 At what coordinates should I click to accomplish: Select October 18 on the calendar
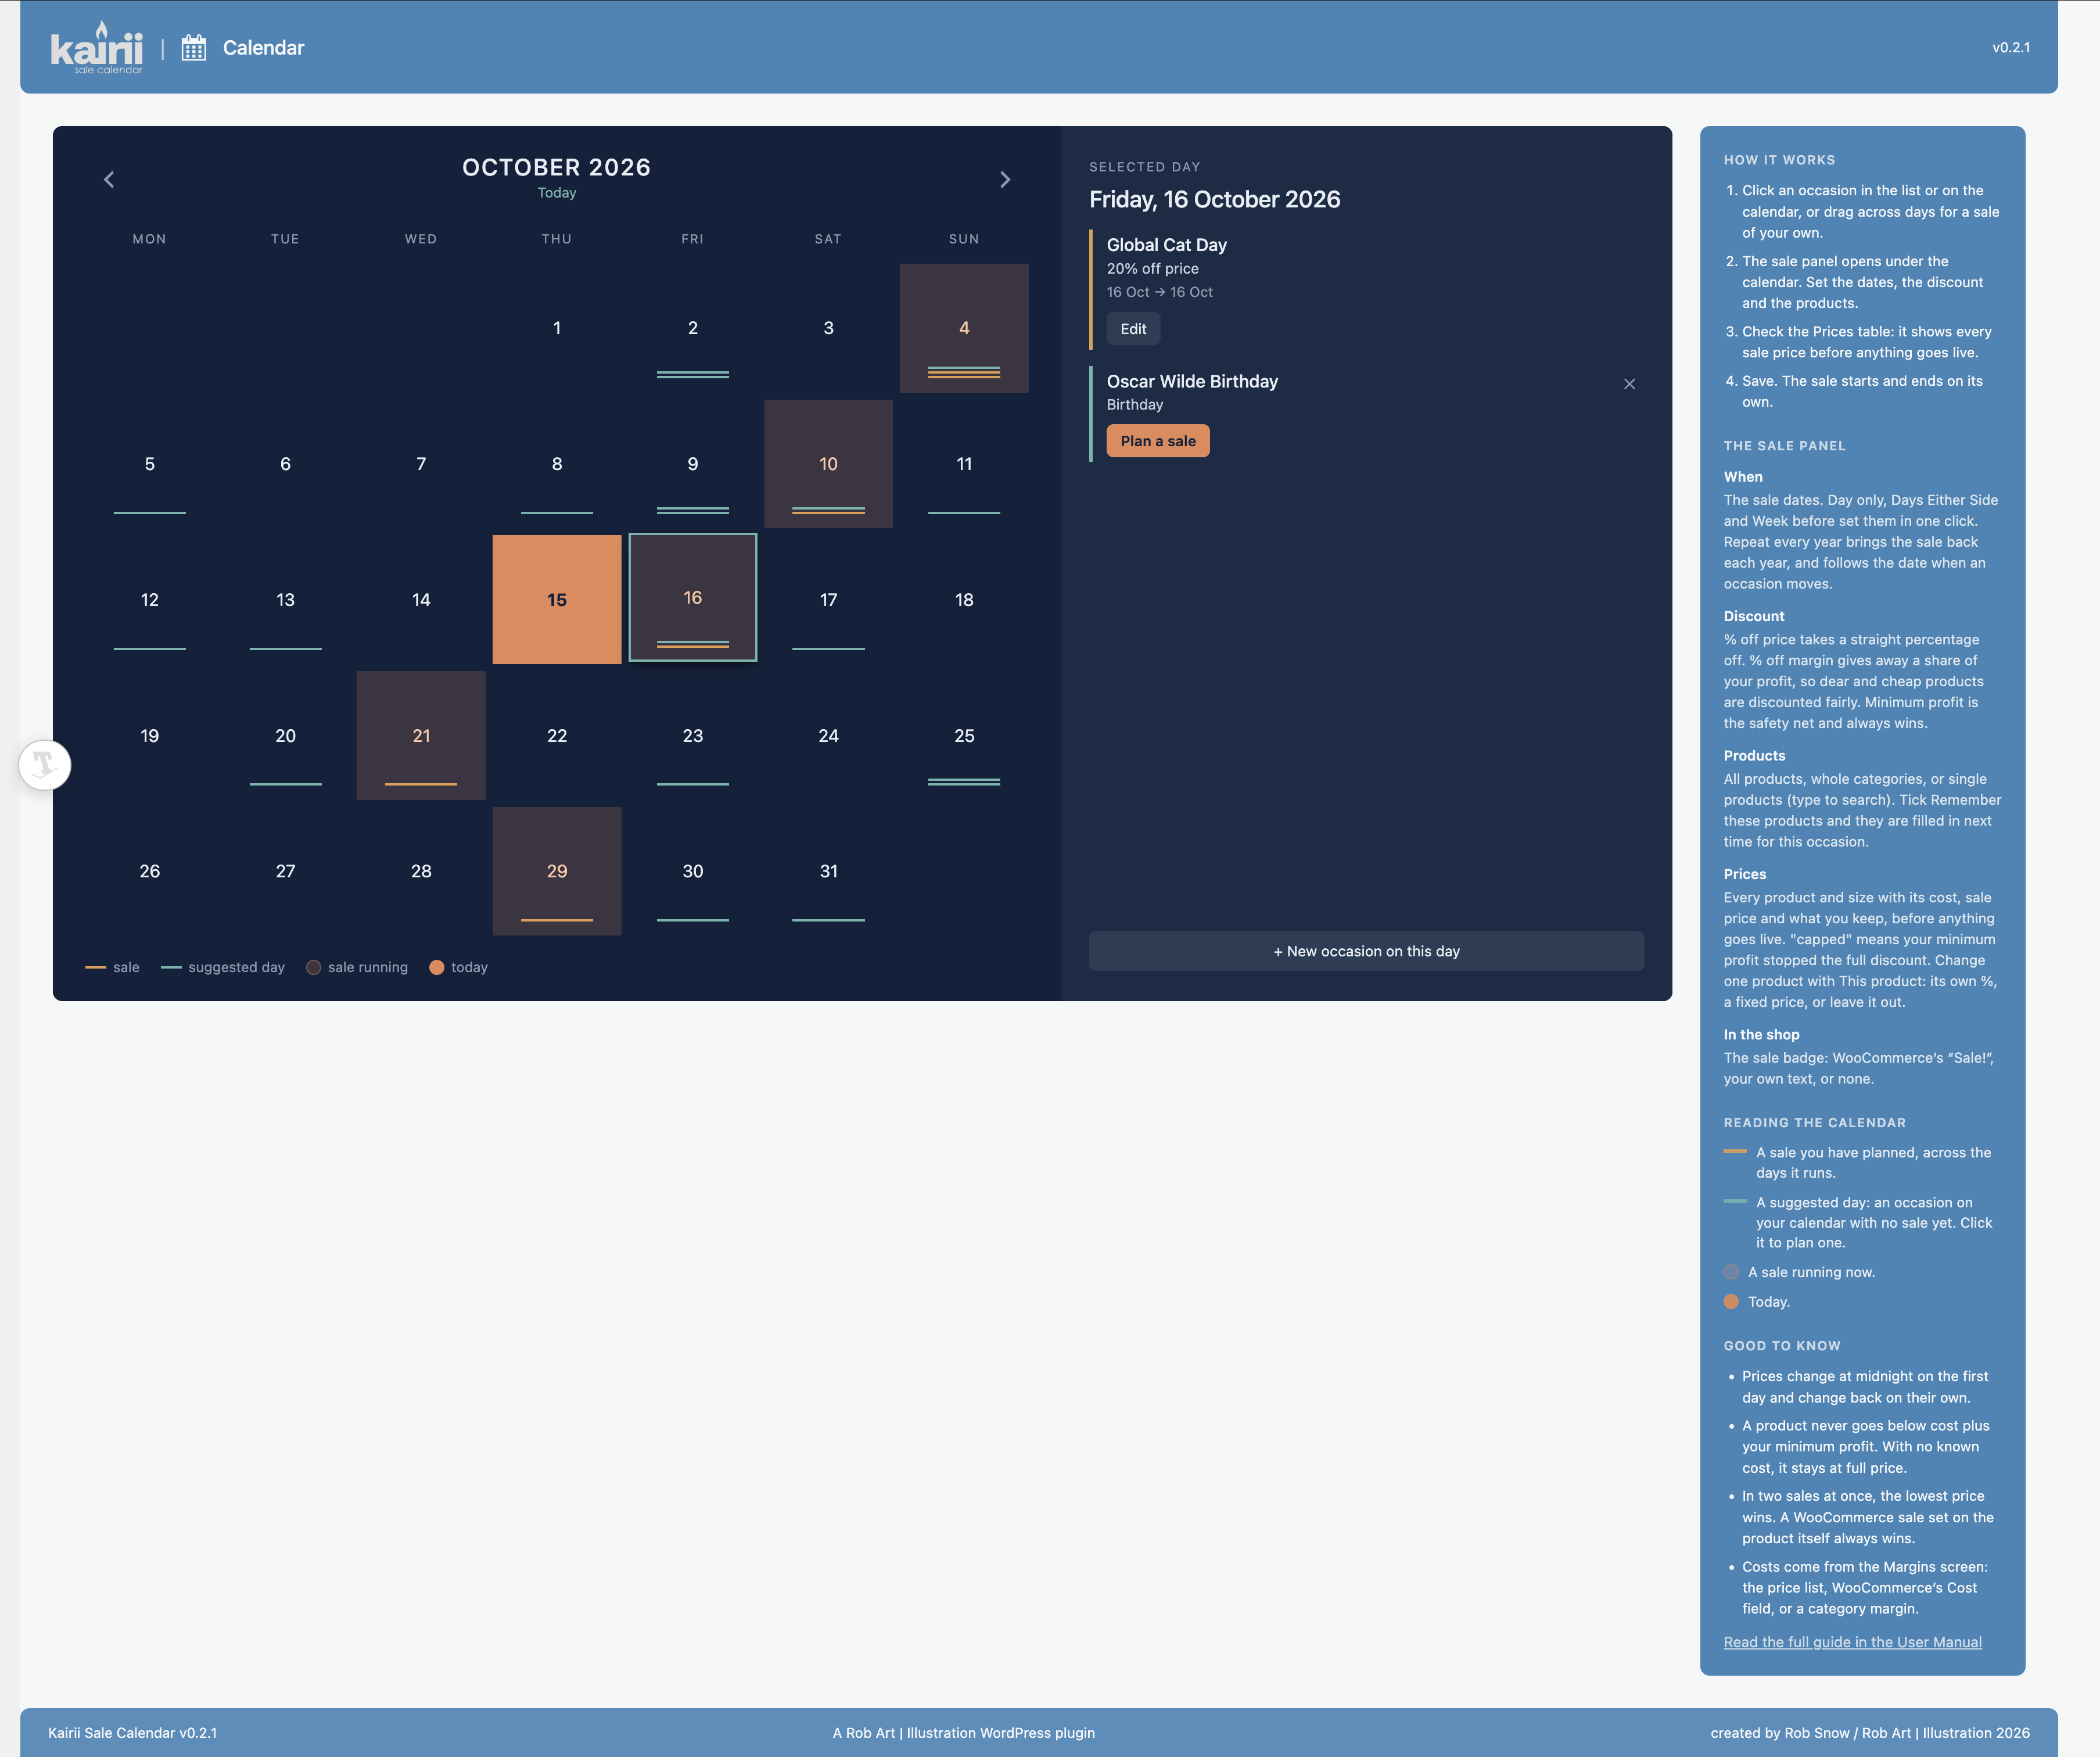point(964,599)
